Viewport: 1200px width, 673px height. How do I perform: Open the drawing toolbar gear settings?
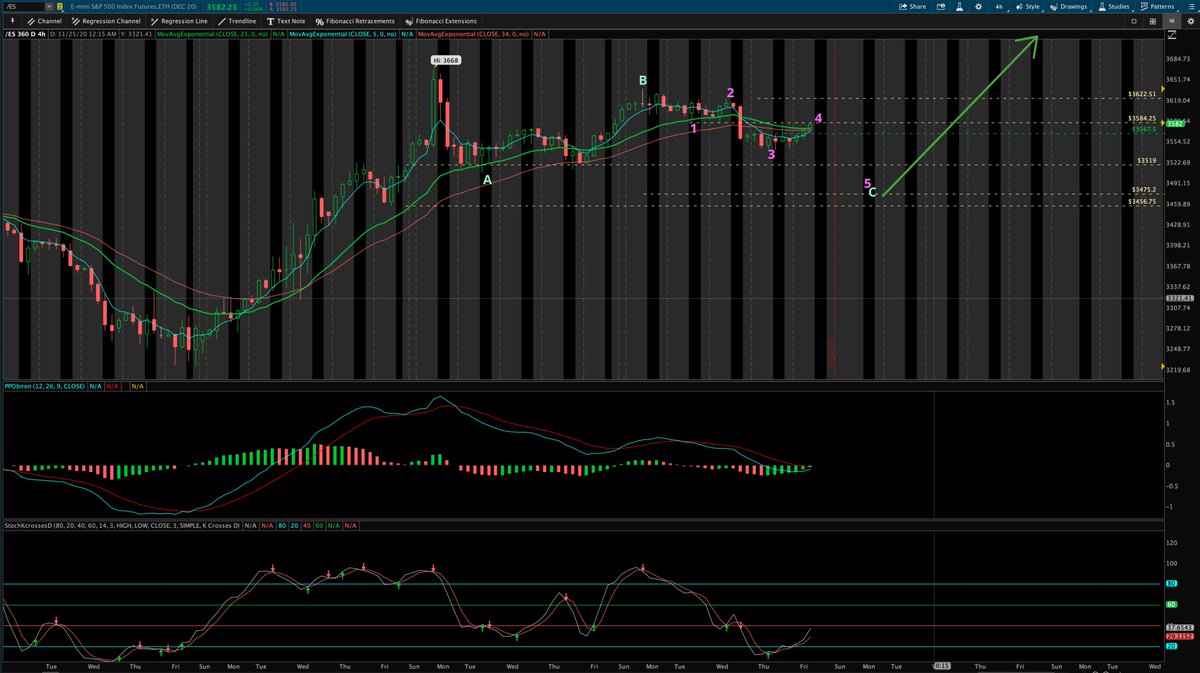[x=1189, y=20]
